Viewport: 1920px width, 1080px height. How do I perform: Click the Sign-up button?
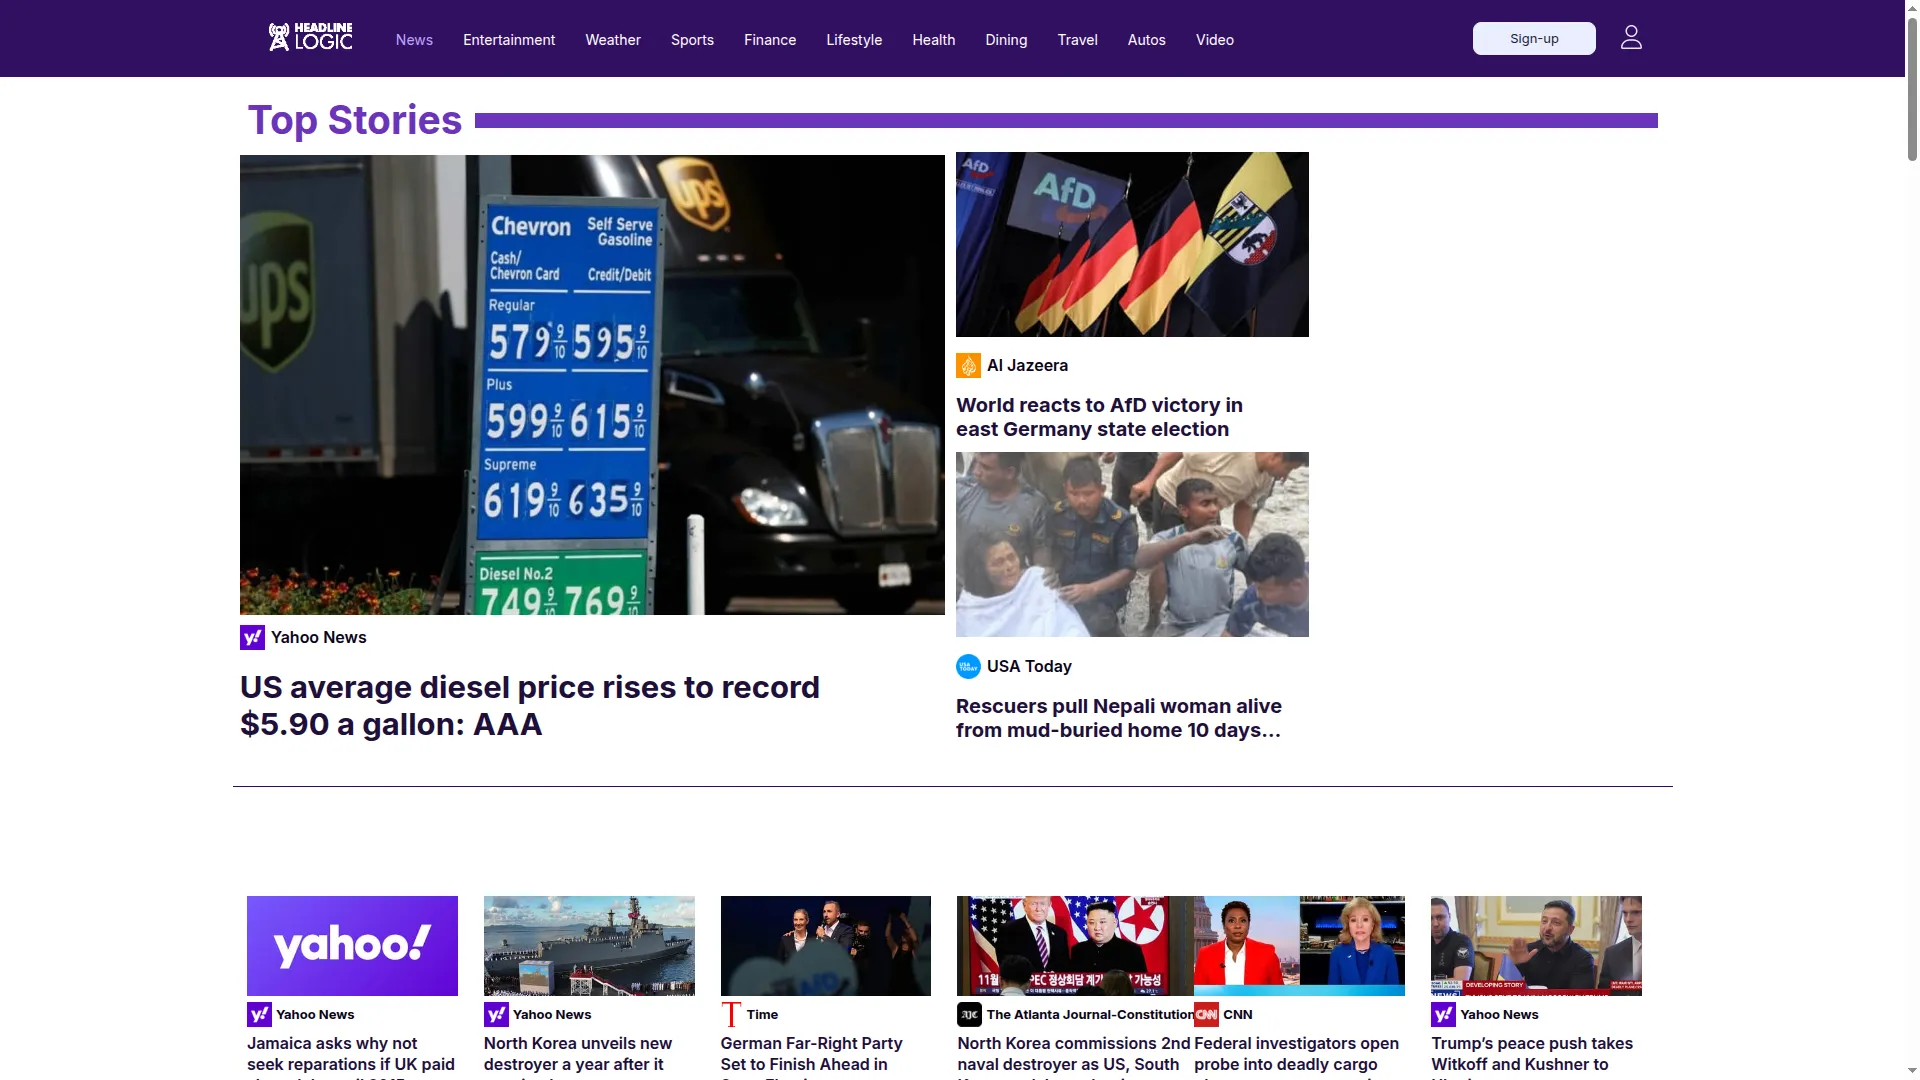click(1534, 39)
